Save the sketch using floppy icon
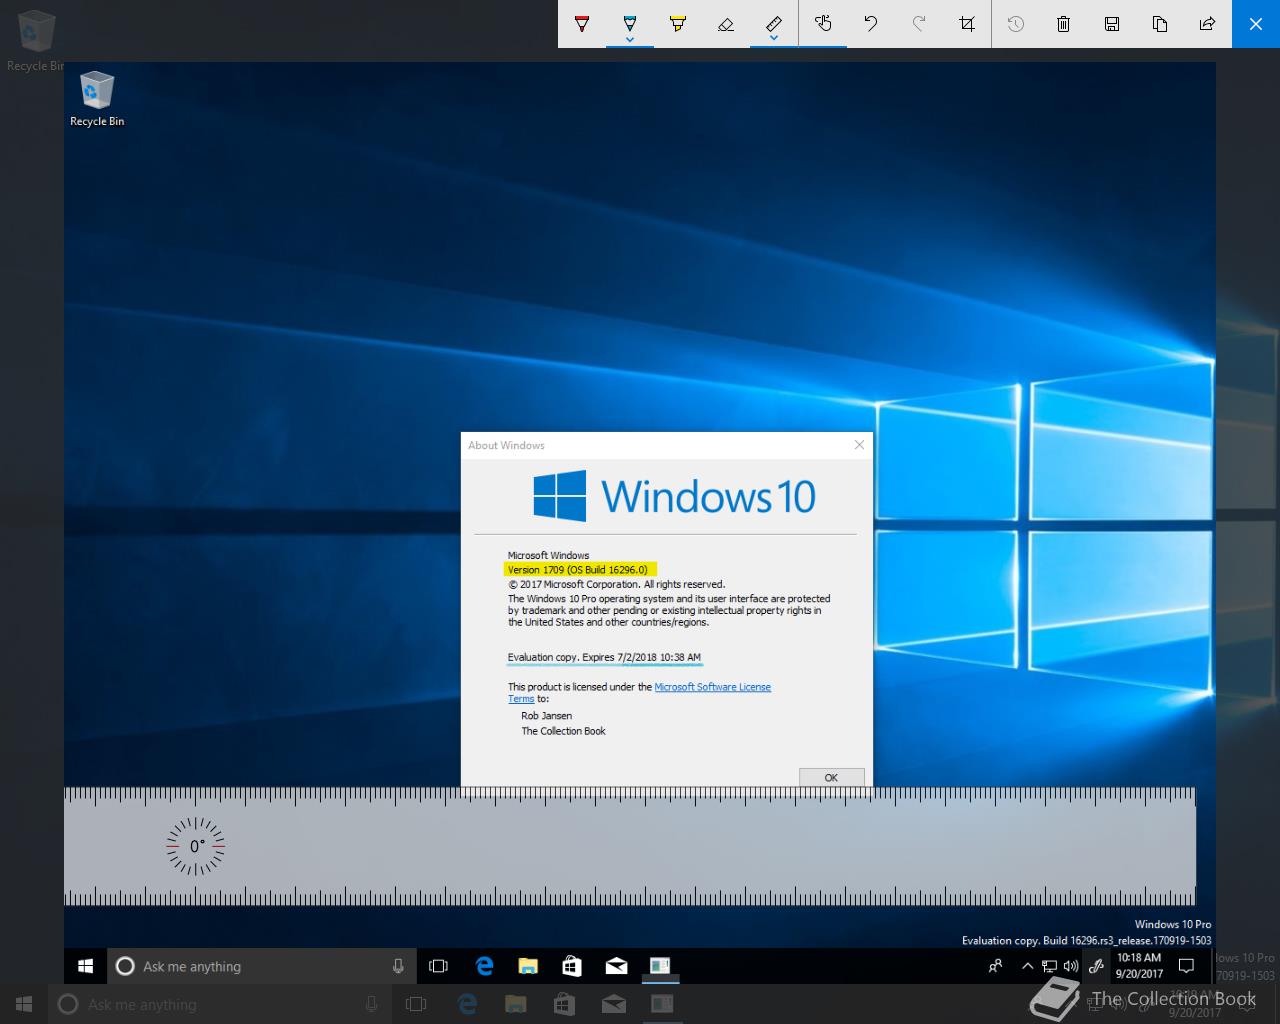This screenshot has width=1280, height=1024. pos(1112,23)
